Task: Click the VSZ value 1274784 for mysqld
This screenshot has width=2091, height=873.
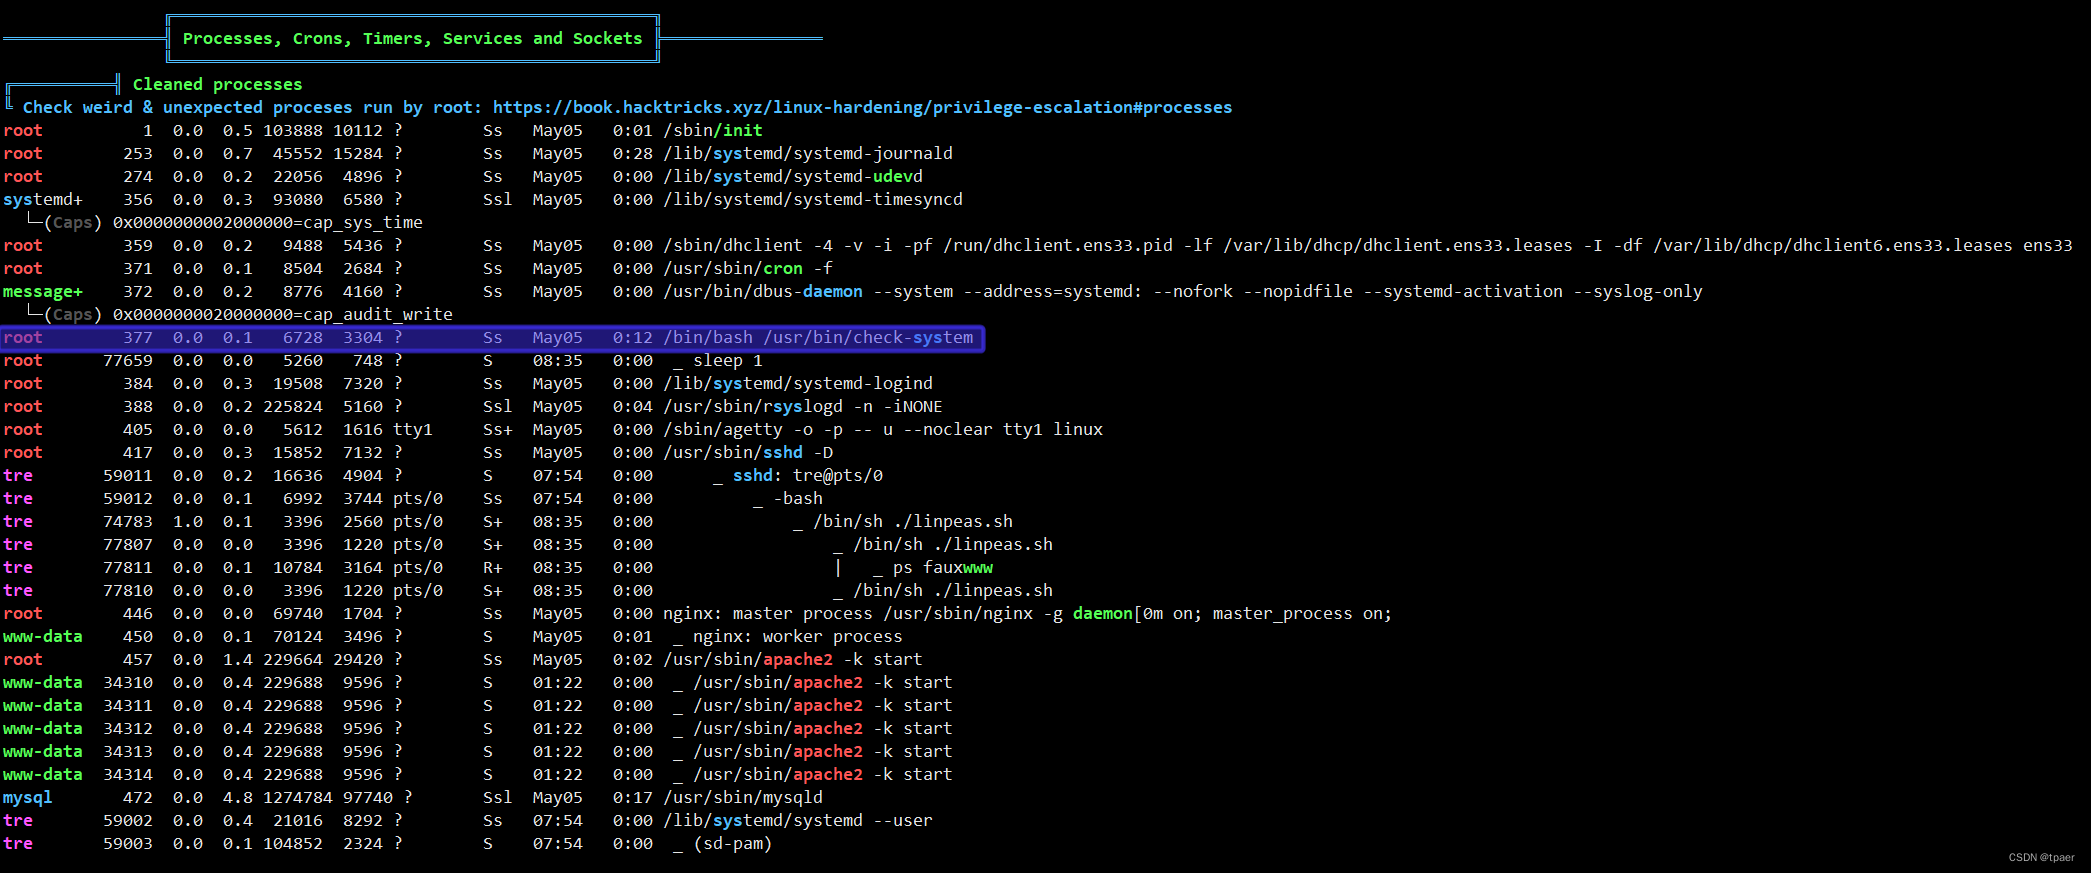Action: (x=297, y=797)
